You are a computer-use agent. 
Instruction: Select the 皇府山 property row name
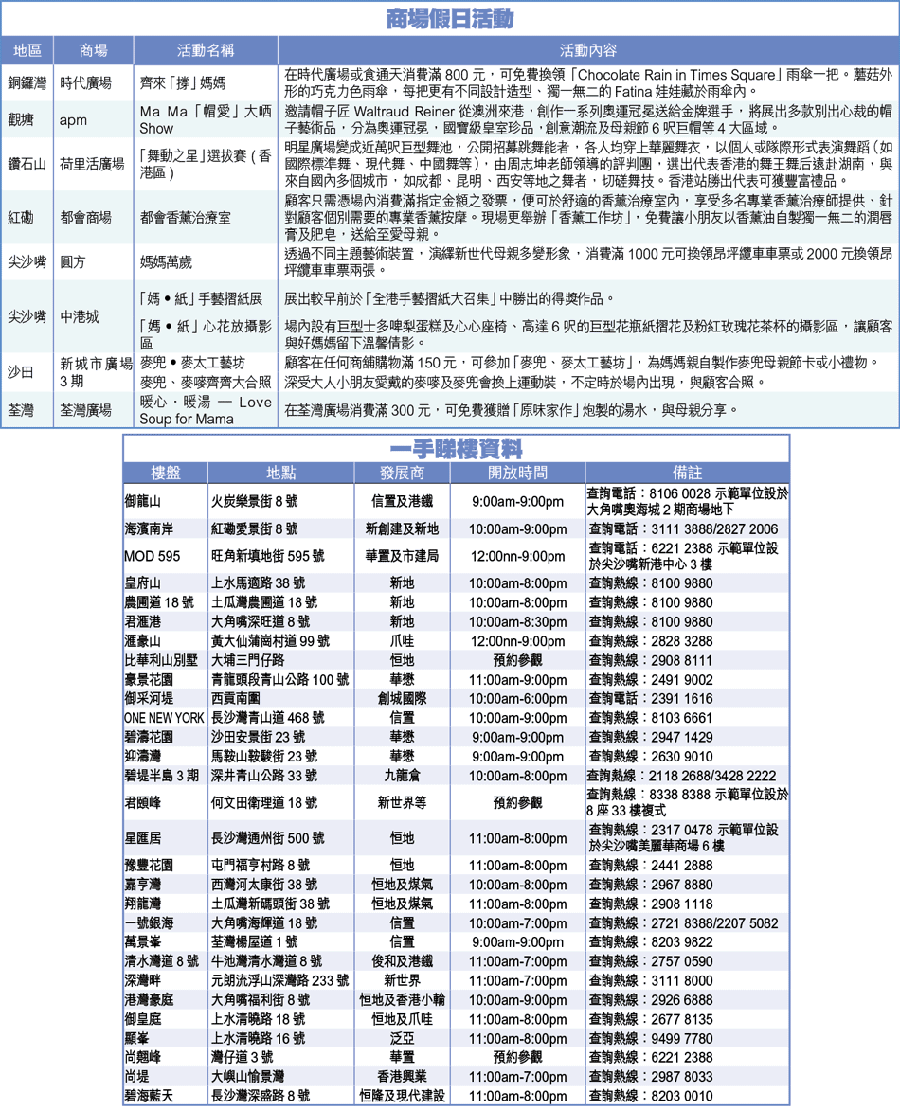click(x=142, y=583)
